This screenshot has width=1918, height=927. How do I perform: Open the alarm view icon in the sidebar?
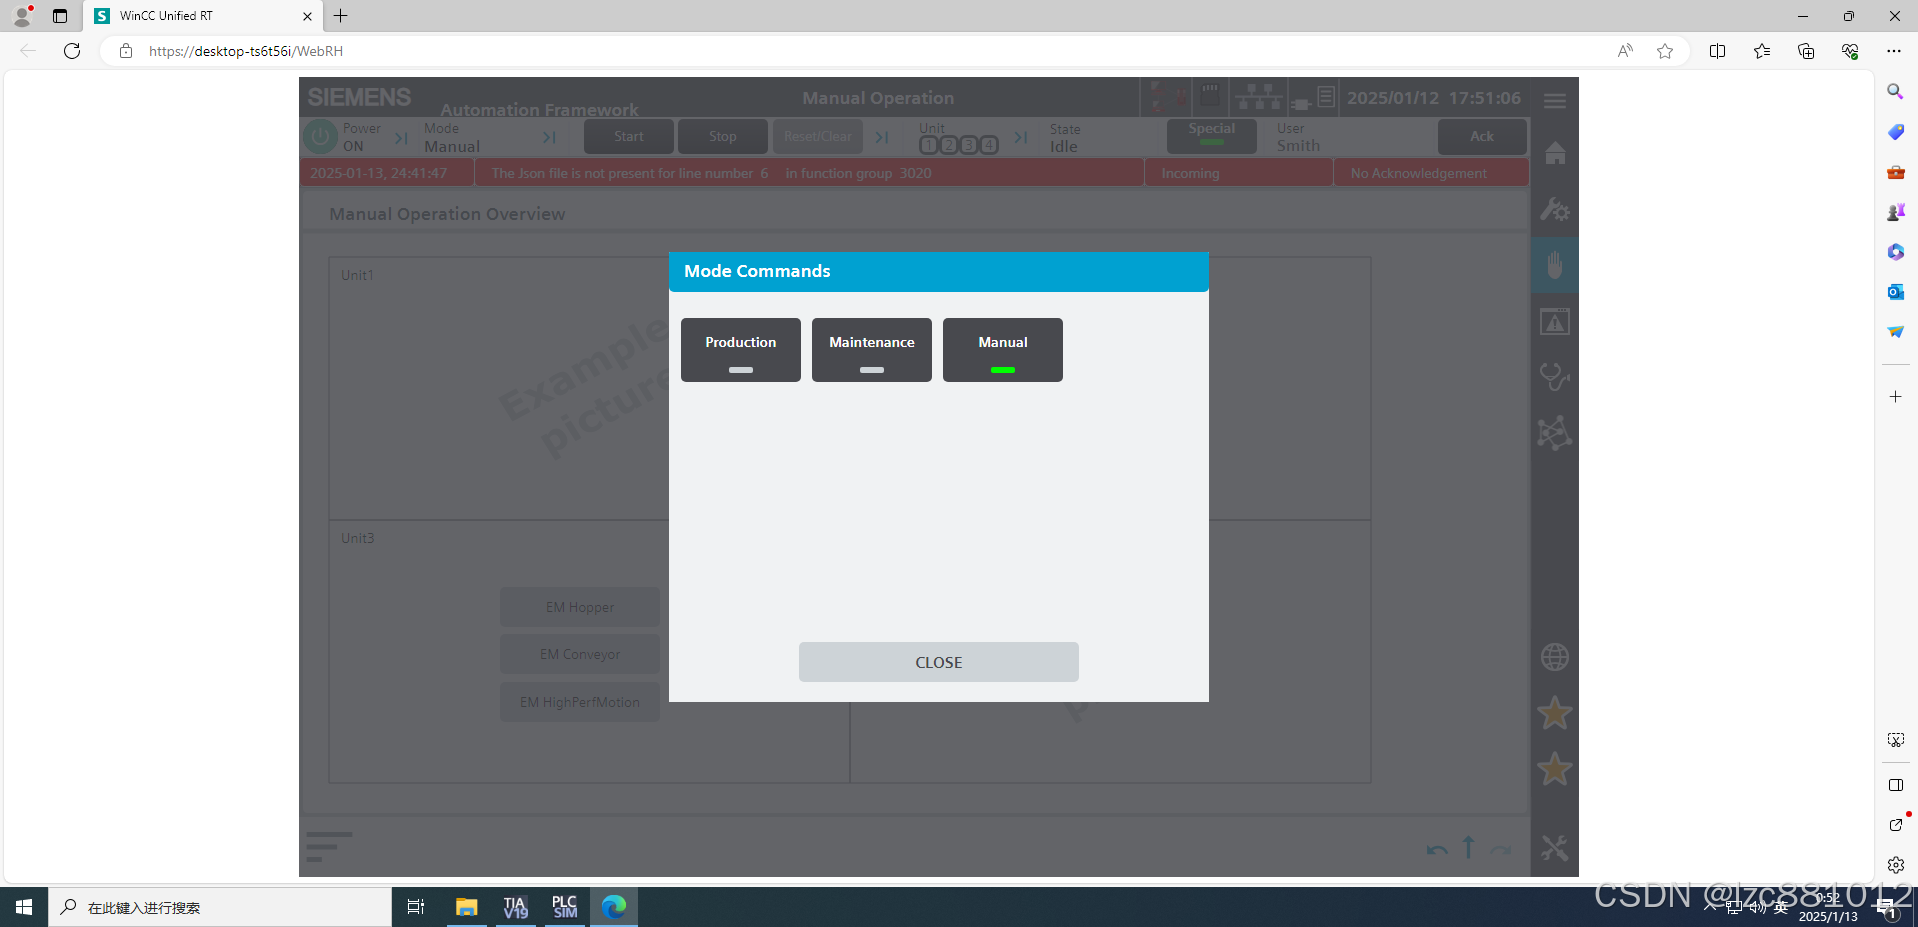1554,321
